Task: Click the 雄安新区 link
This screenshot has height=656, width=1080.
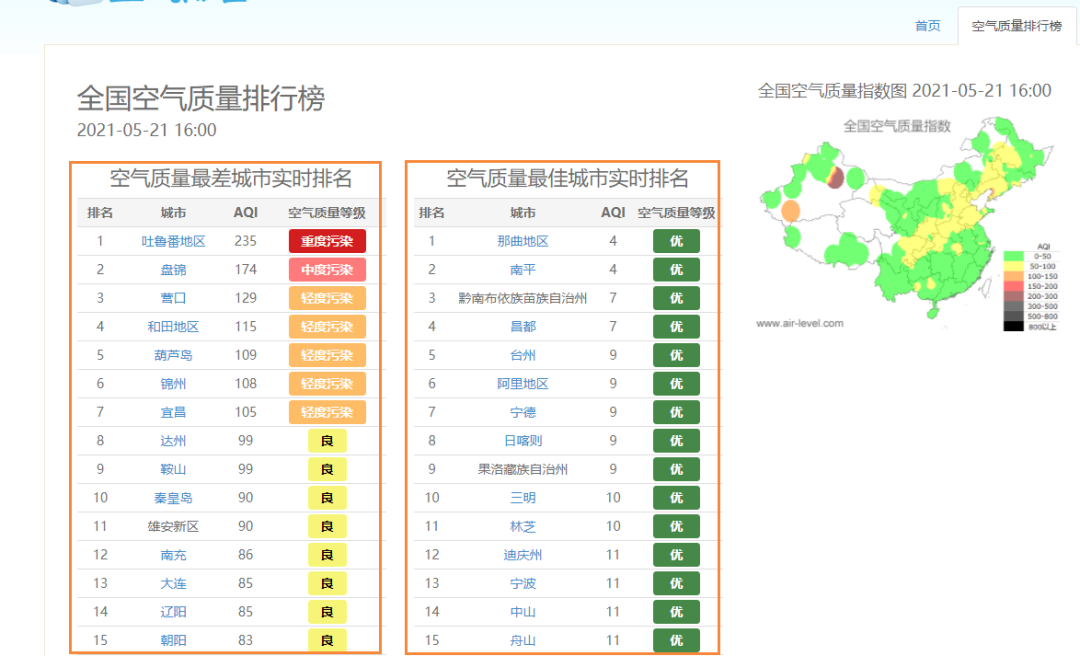Action: point(170,526)
